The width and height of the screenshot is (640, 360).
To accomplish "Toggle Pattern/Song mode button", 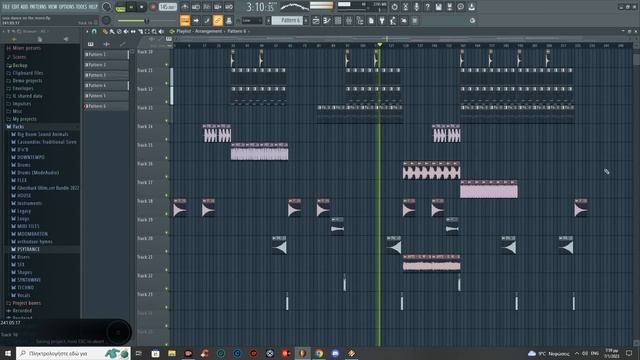I will (120, 8).
